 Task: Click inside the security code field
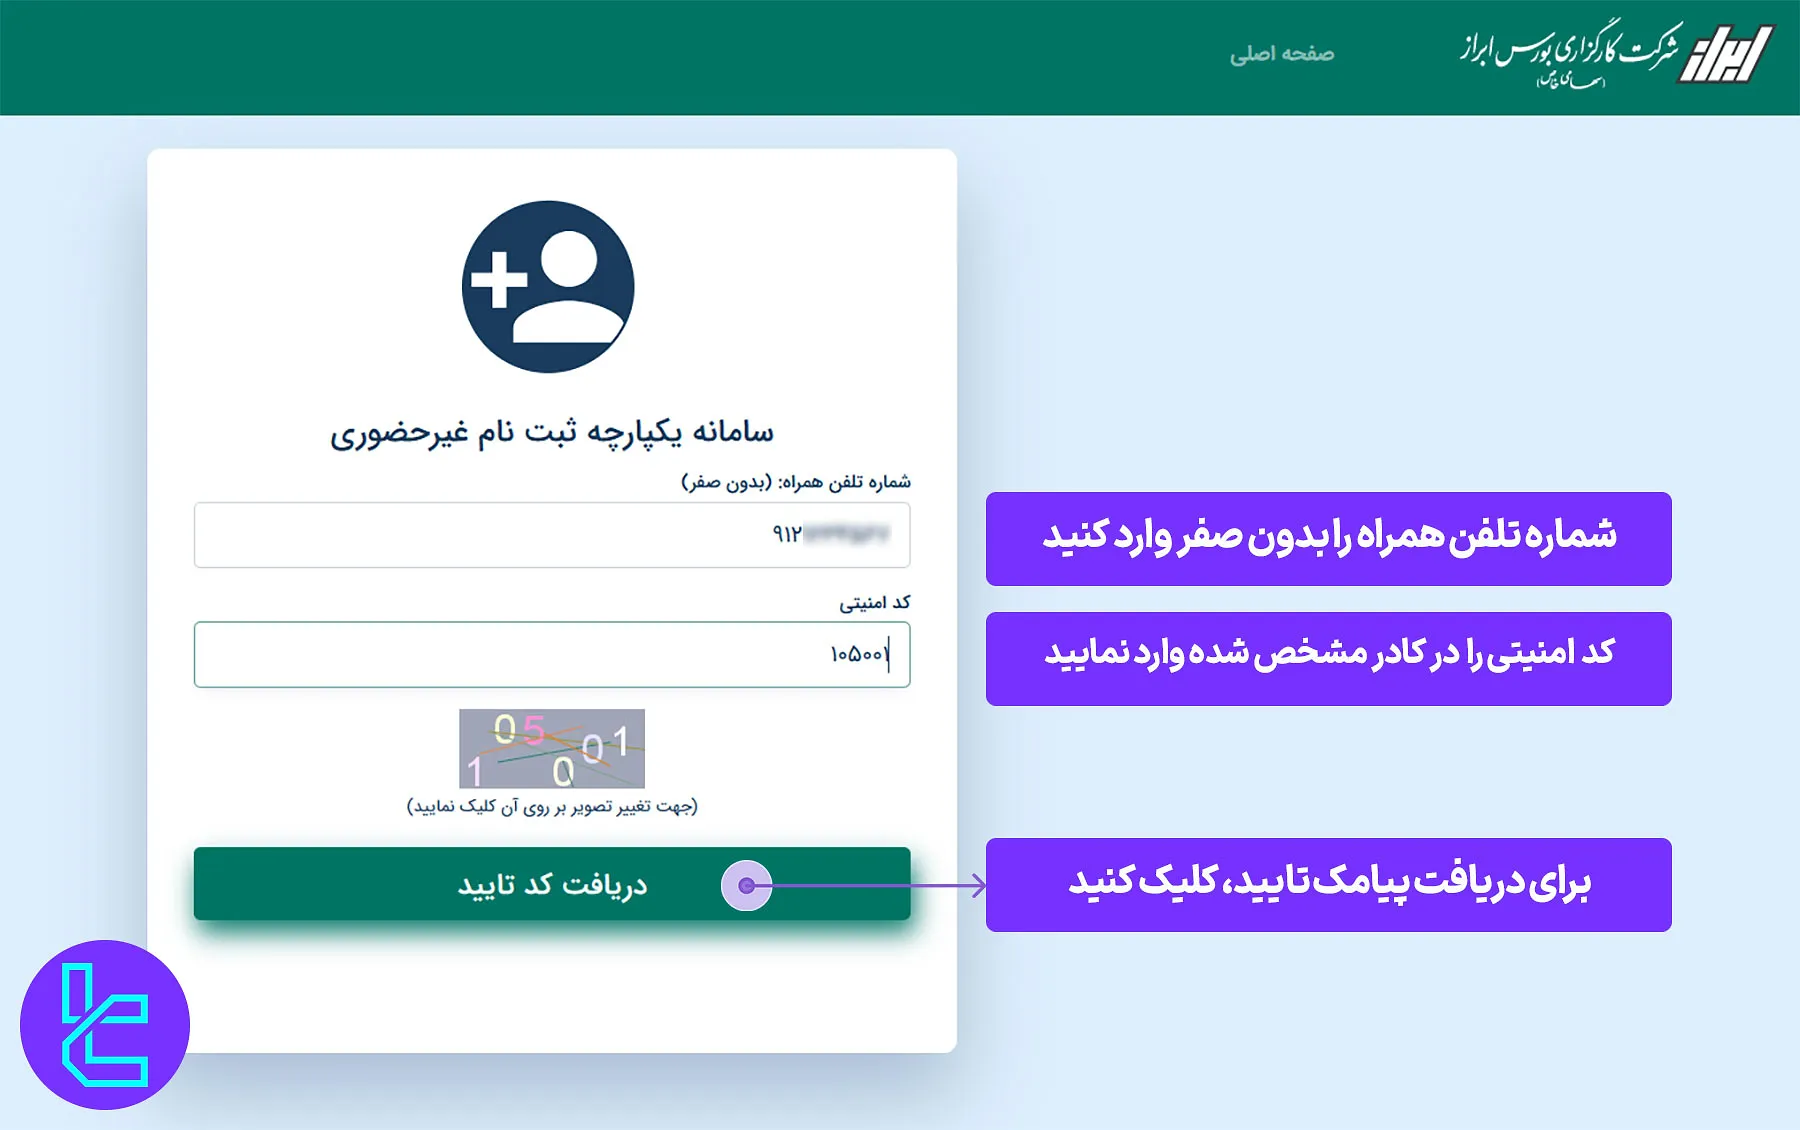click(551, 654)
